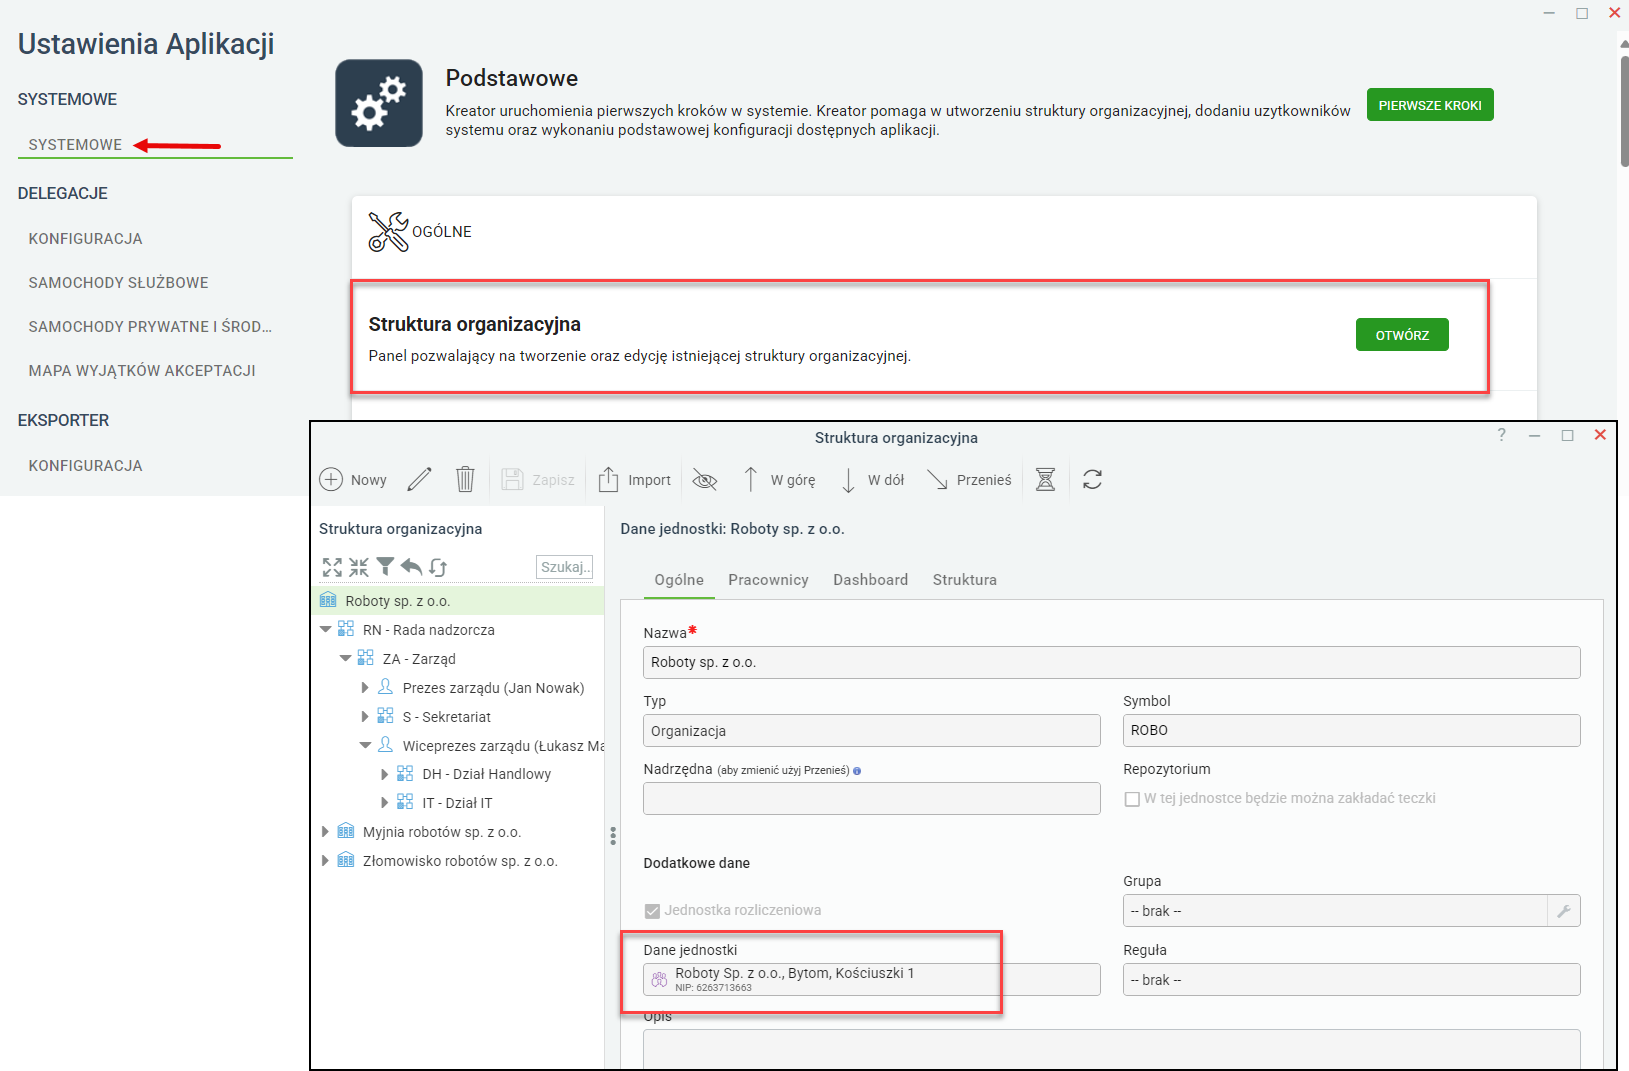Collapse the ZA - Zarząd node

pos(345,658)
